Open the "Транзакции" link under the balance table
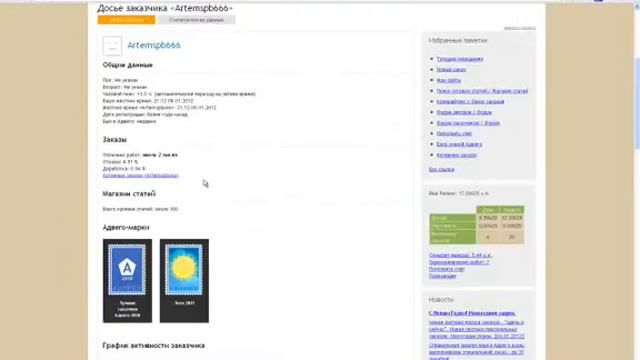This screenshot has height=360, width=640. pyautogui.click(x=442, y=276)
